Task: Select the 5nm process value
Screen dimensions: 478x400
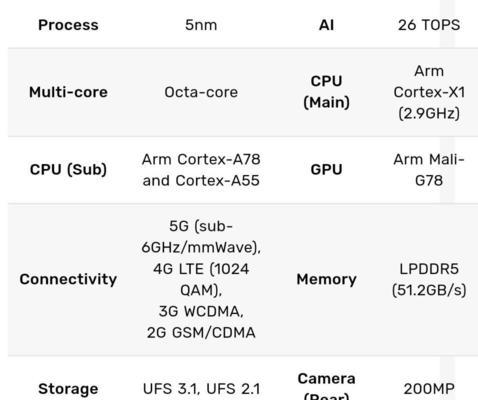Action: [201, 25]
